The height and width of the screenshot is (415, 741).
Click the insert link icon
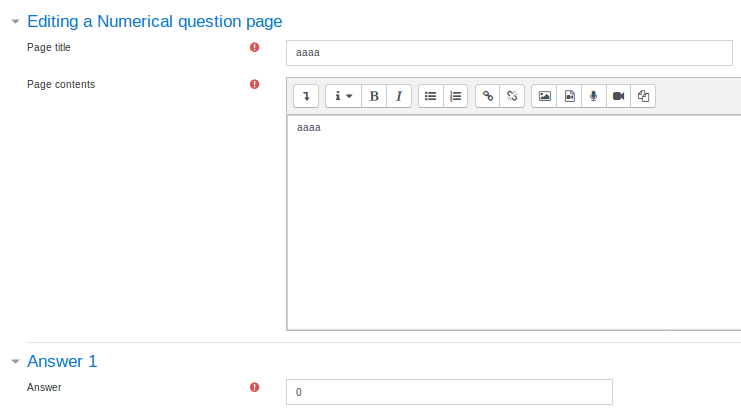pos(488,96)
